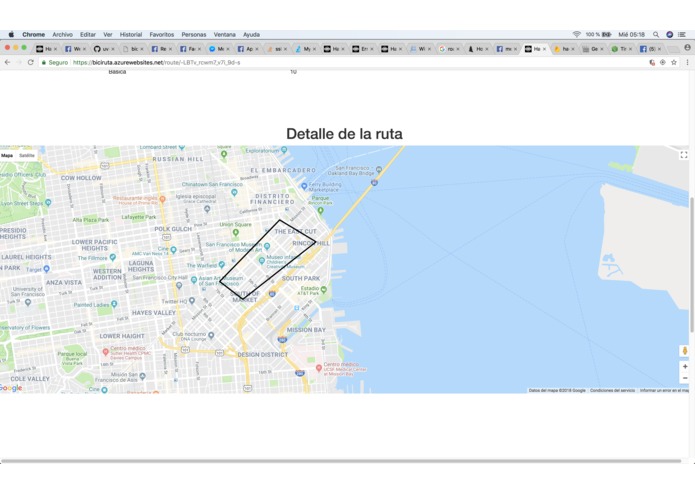
Task: Open the Personas menu
Action: 194,35
